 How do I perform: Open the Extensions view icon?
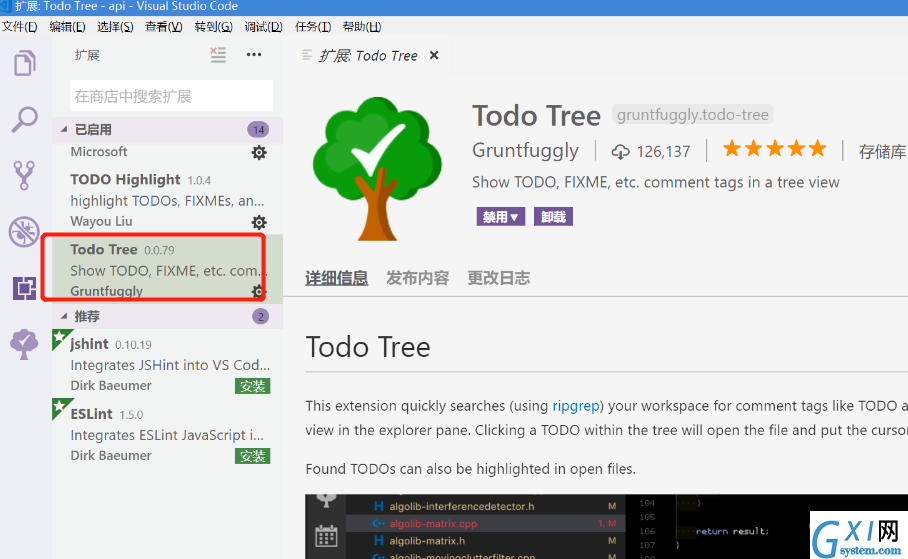(24, 288)
